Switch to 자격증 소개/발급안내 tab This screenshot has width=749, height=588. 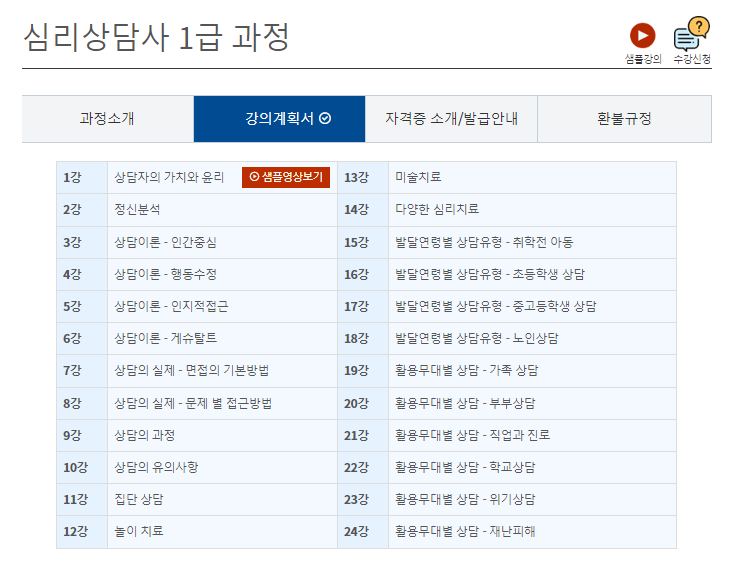(x=451, y=119)
